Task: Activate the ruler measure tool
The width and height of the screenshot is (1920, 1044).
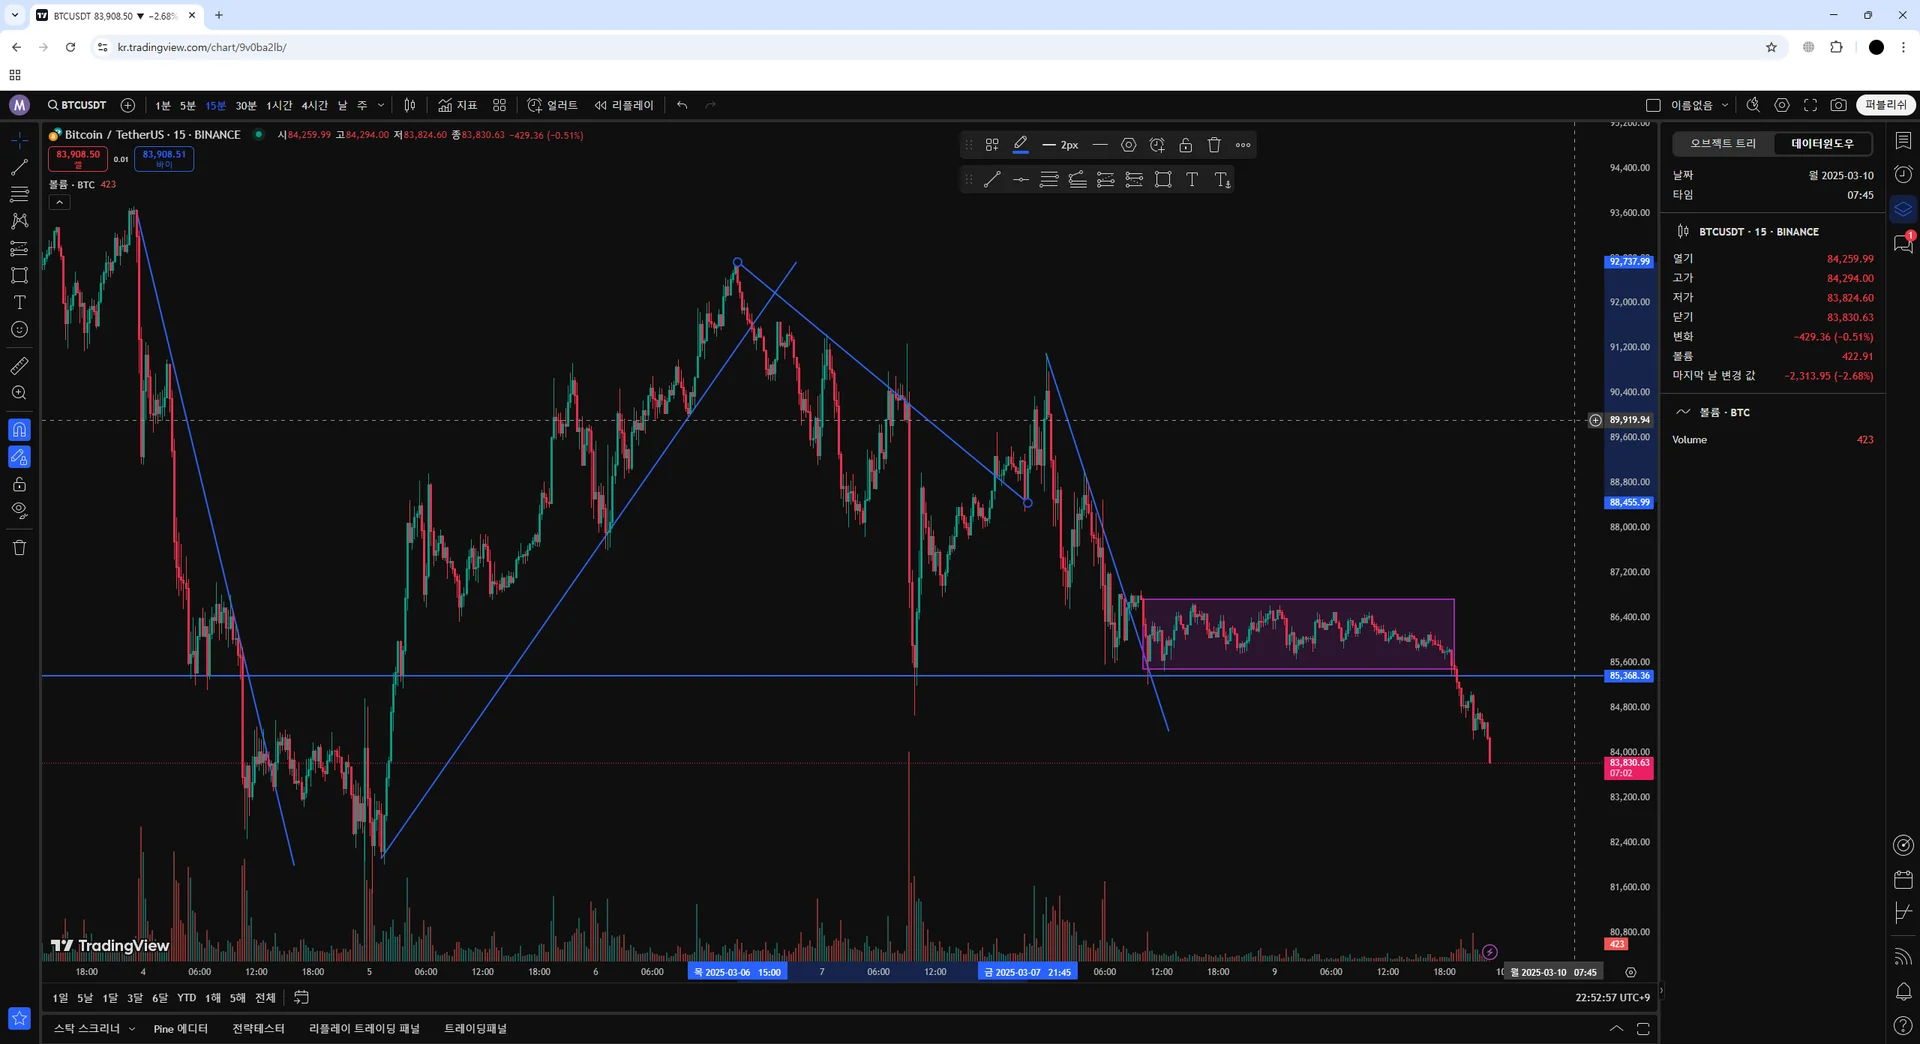Action: (19, 366)
